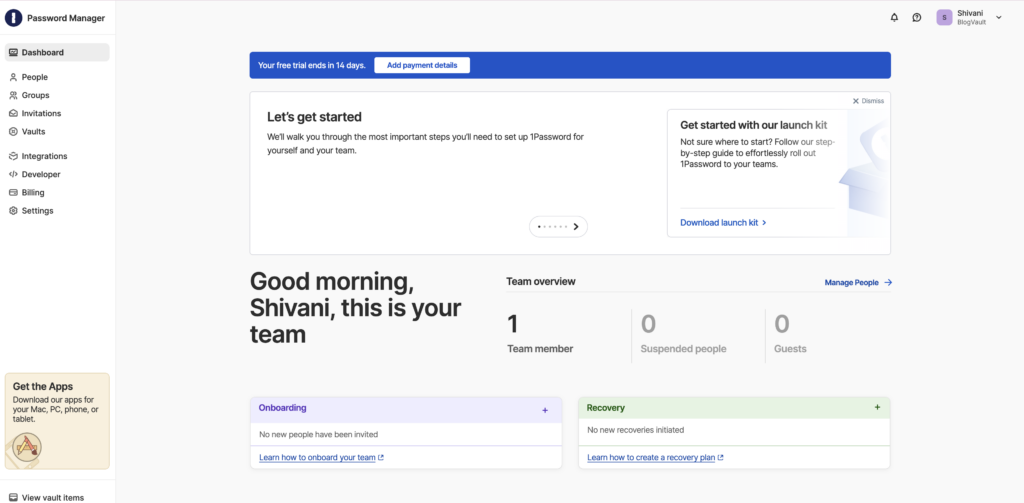Go to the Billing label
Image resolution: width=1024 pixels, height=503 pixels.
(33, 193)
